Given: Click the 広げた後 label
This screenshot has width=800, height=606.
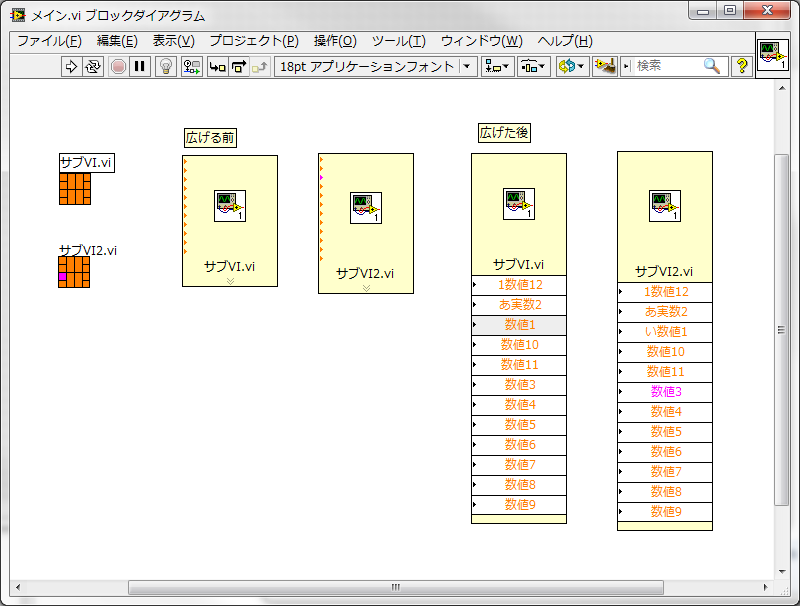Looking at the screenshot, I should click(504, 133).
